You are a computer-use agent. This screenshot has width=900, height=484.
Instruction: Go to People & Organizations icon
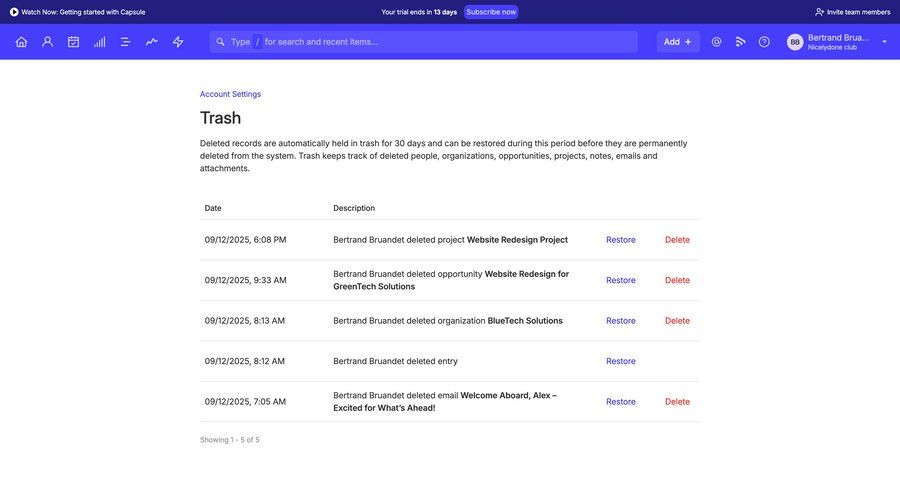click(47, 42)
